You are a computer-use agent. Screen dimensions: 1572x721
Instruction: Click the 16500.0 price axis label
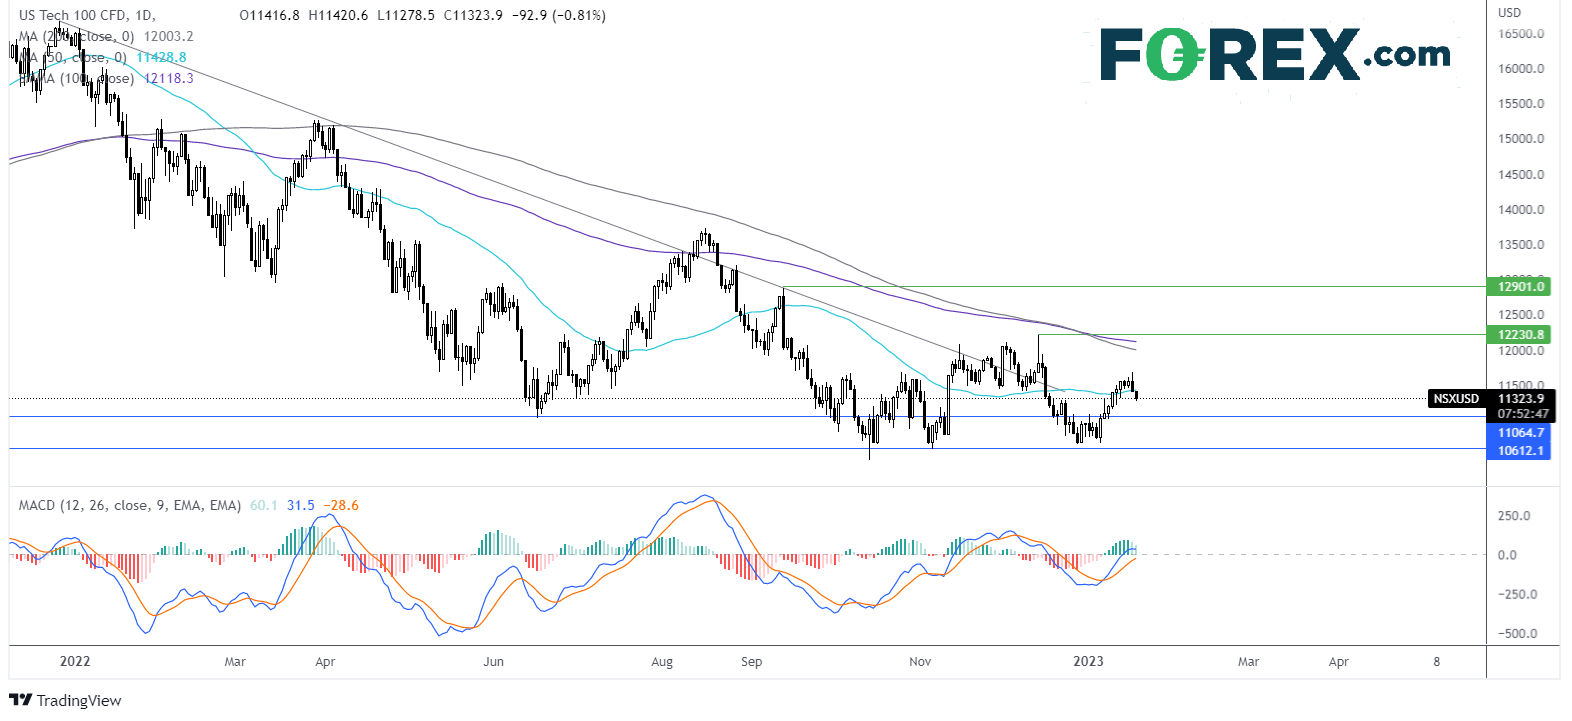click(x=1520, y=33)
